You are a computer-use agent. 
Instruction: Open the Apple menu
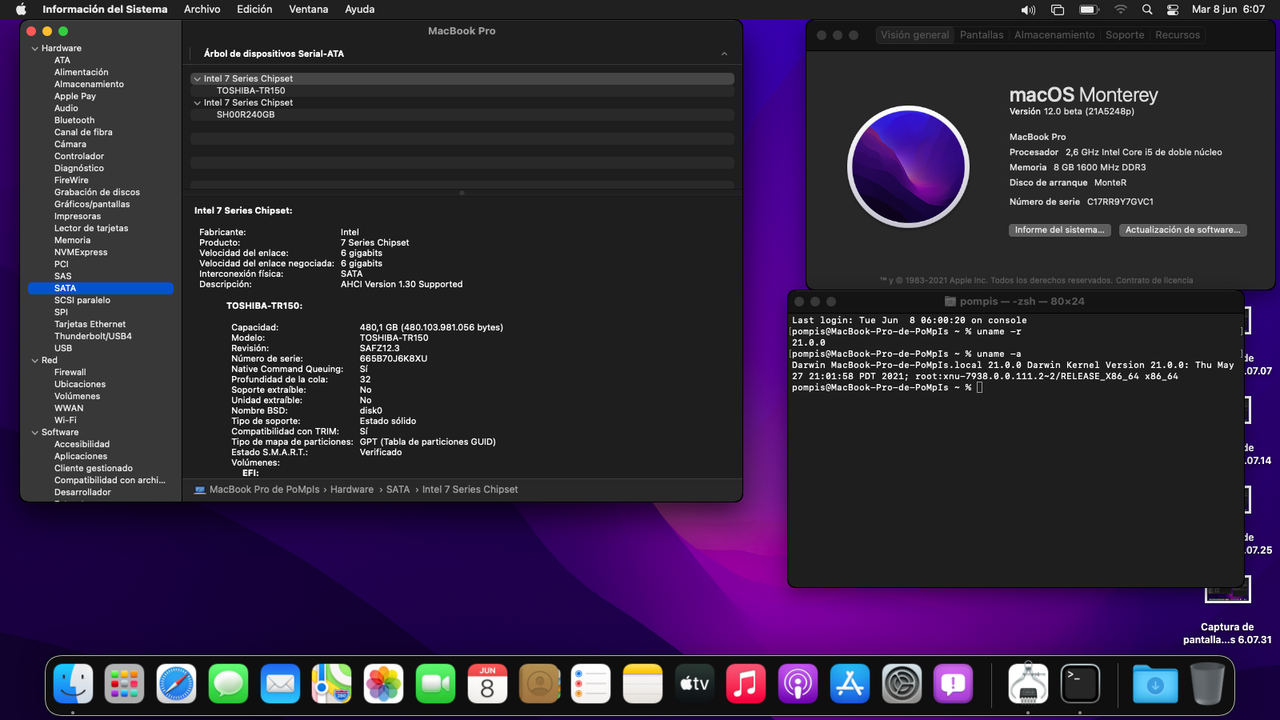click(20, 9)
